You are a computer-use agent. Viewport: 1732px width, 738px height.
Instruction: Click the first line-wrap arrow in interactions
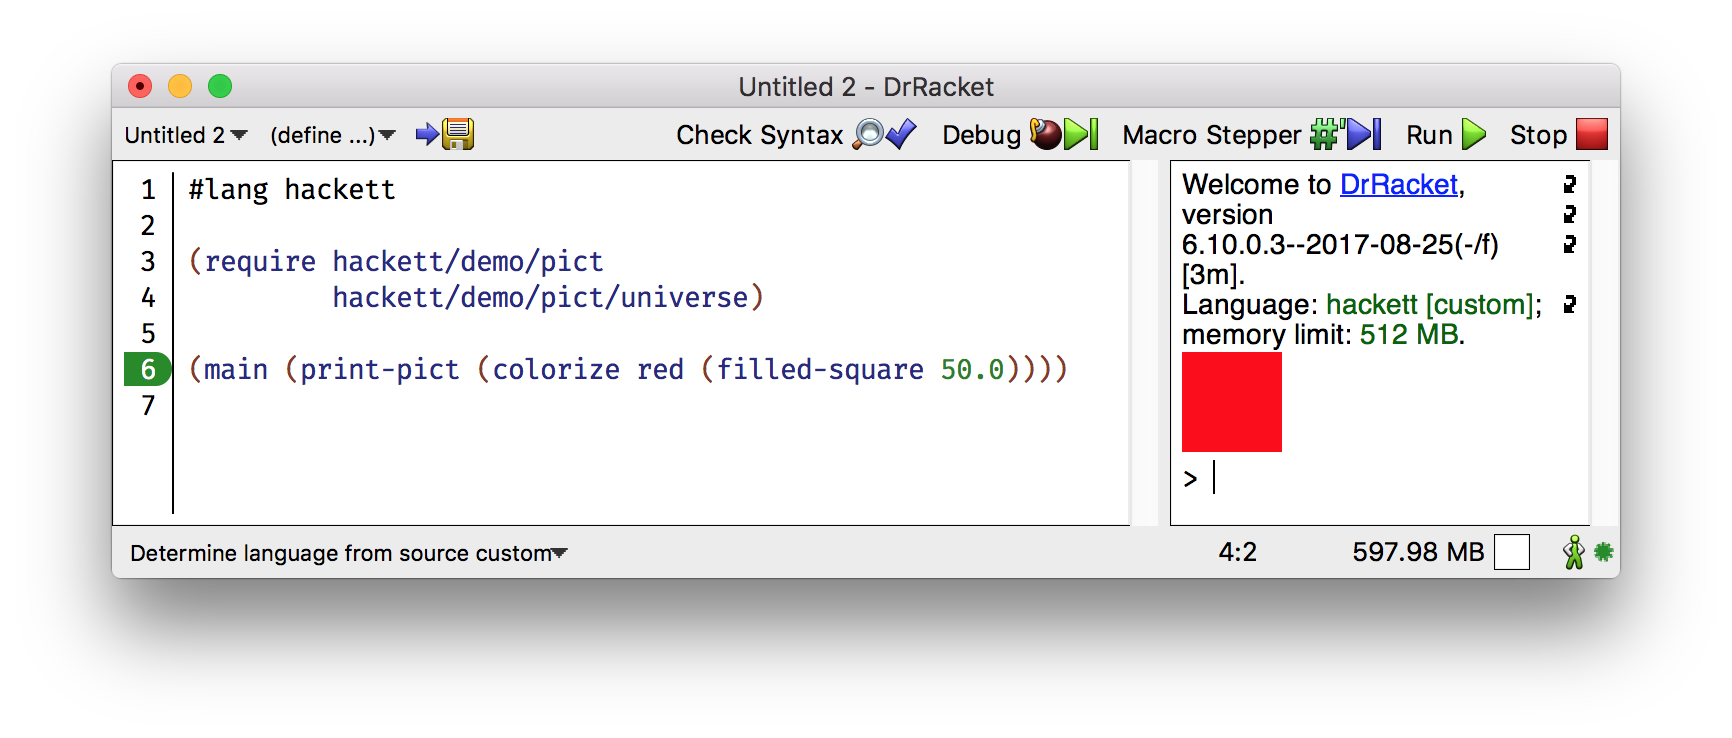tap(1570, 184)
